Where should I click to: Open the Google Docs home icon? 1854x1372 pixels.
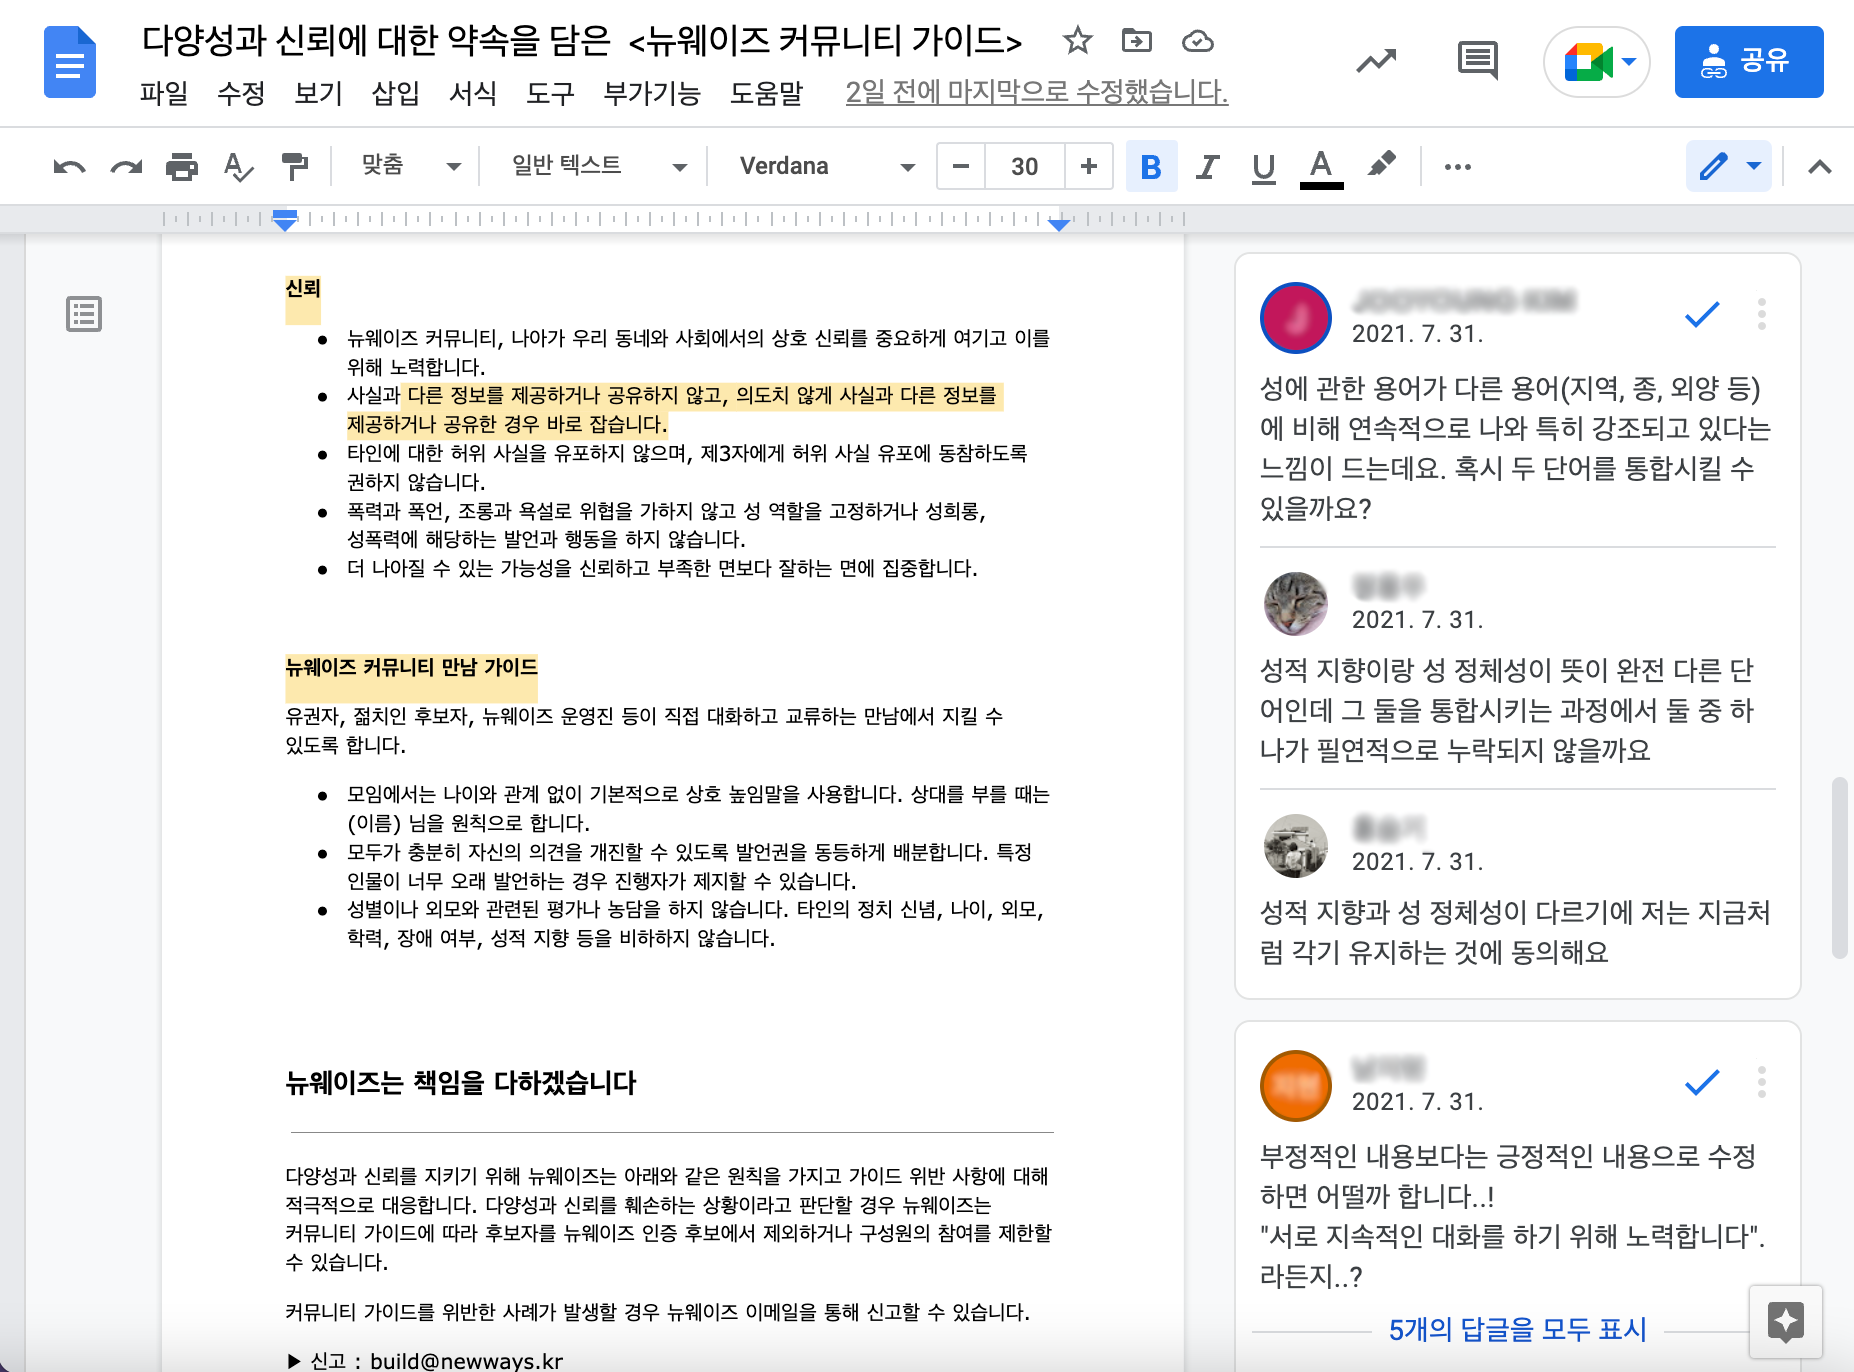(x=70, y=63)
